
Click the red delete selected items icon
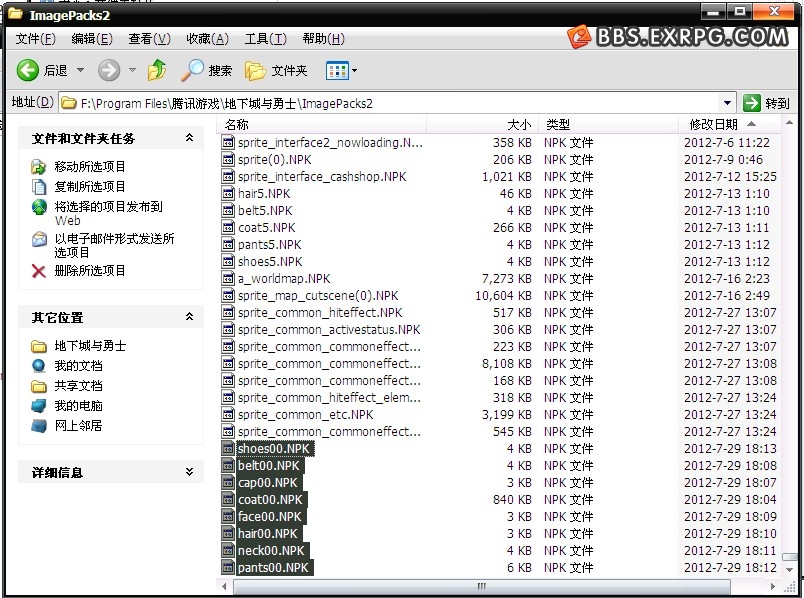tap(39, 271)
